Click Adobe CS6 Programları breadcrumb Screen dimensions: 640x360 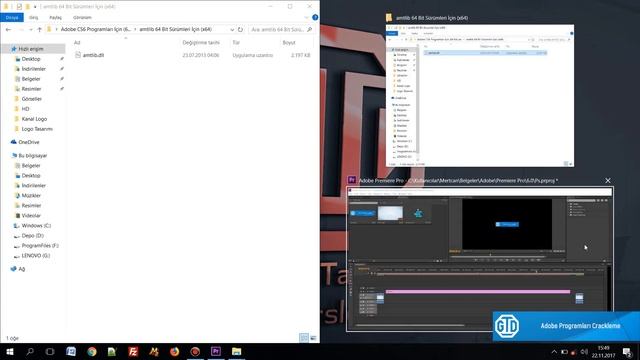pyautogui.click(x=96, y=29)
